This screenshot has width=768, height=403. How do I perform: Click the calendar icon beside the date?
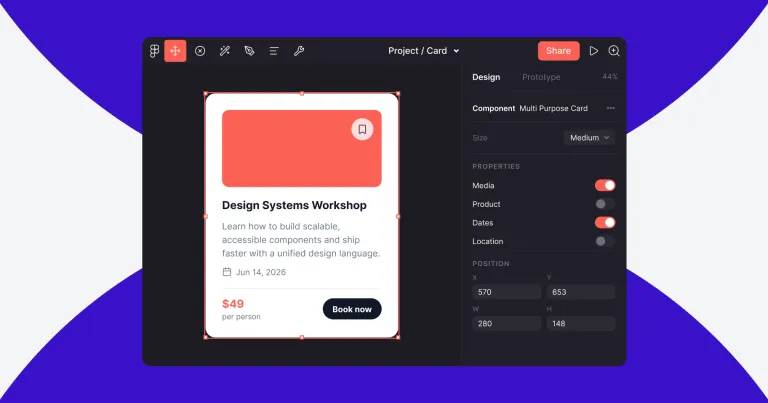(227, 272)
